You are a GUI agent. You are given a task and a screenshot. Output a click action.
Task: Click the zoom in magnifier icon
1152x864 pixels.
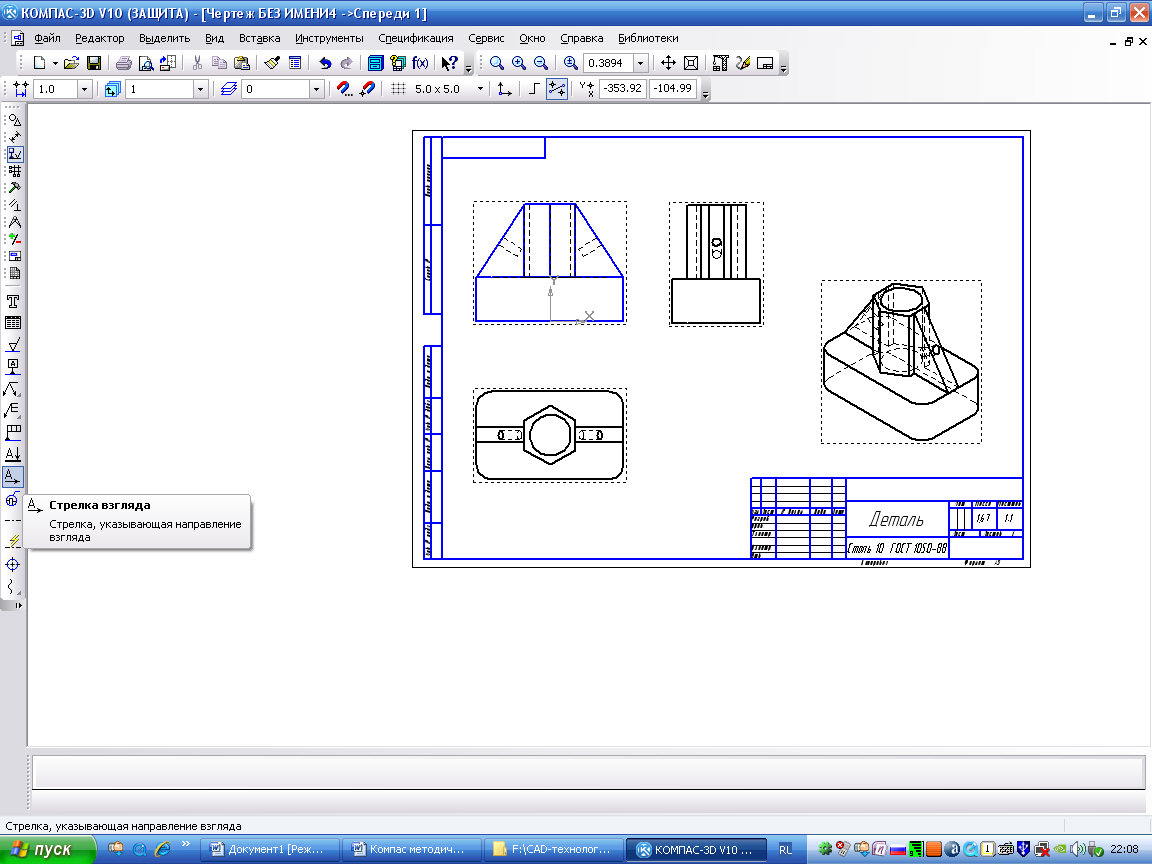point(518,63)
